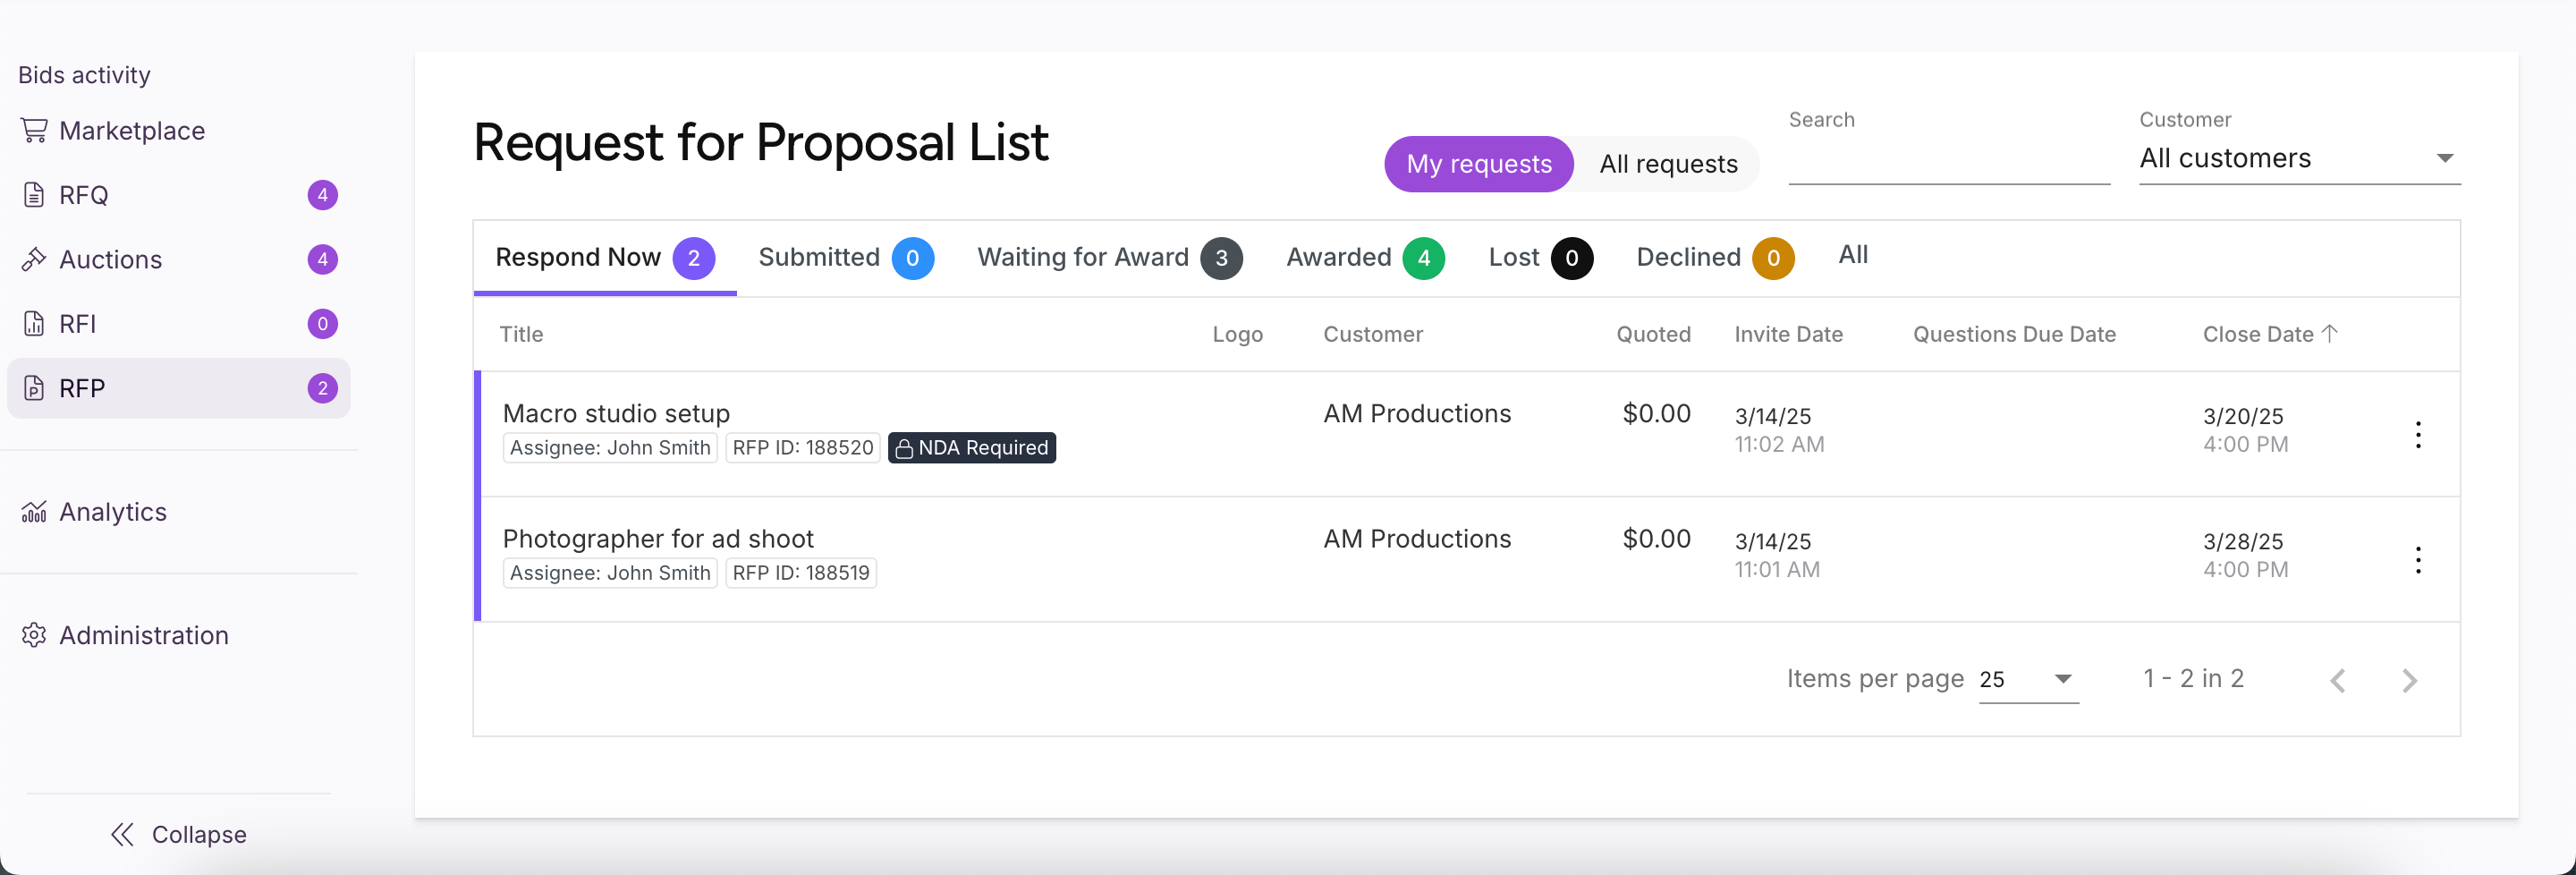Click invite time 11:02 AM

pyautogui.click(x=1779, y=444)
